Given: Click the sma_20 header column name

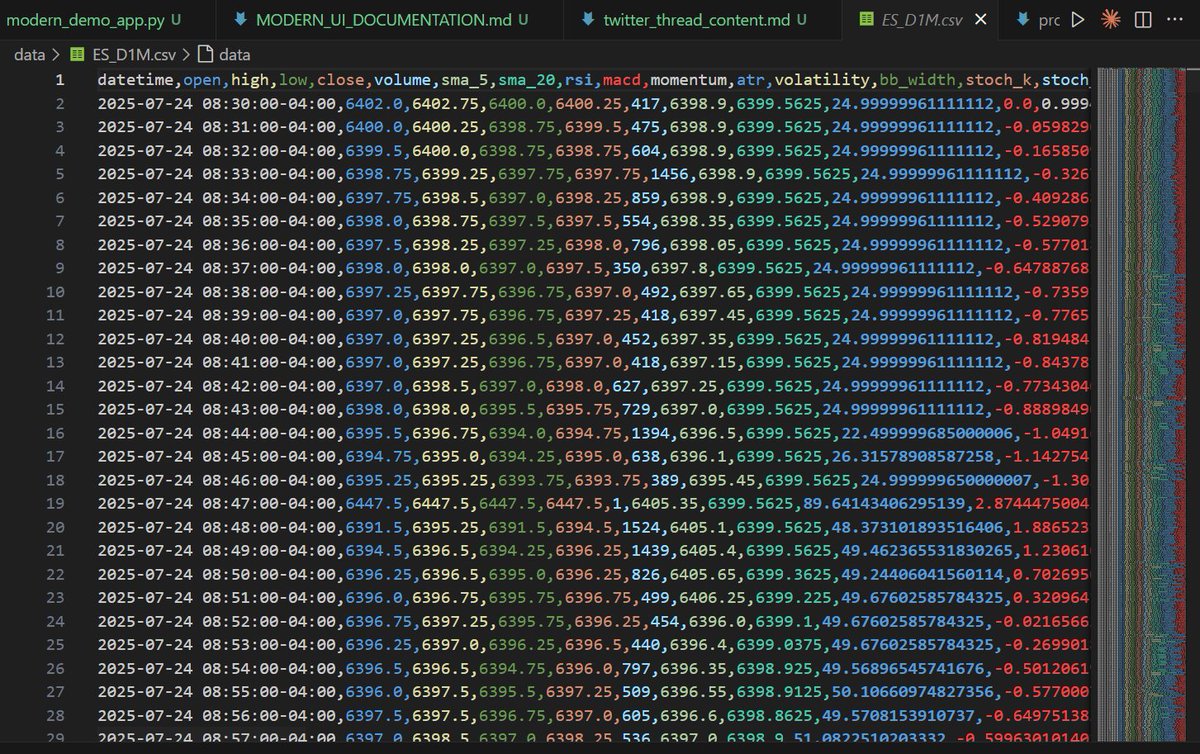Looking at the screenshot, I should tap(527, 80).
